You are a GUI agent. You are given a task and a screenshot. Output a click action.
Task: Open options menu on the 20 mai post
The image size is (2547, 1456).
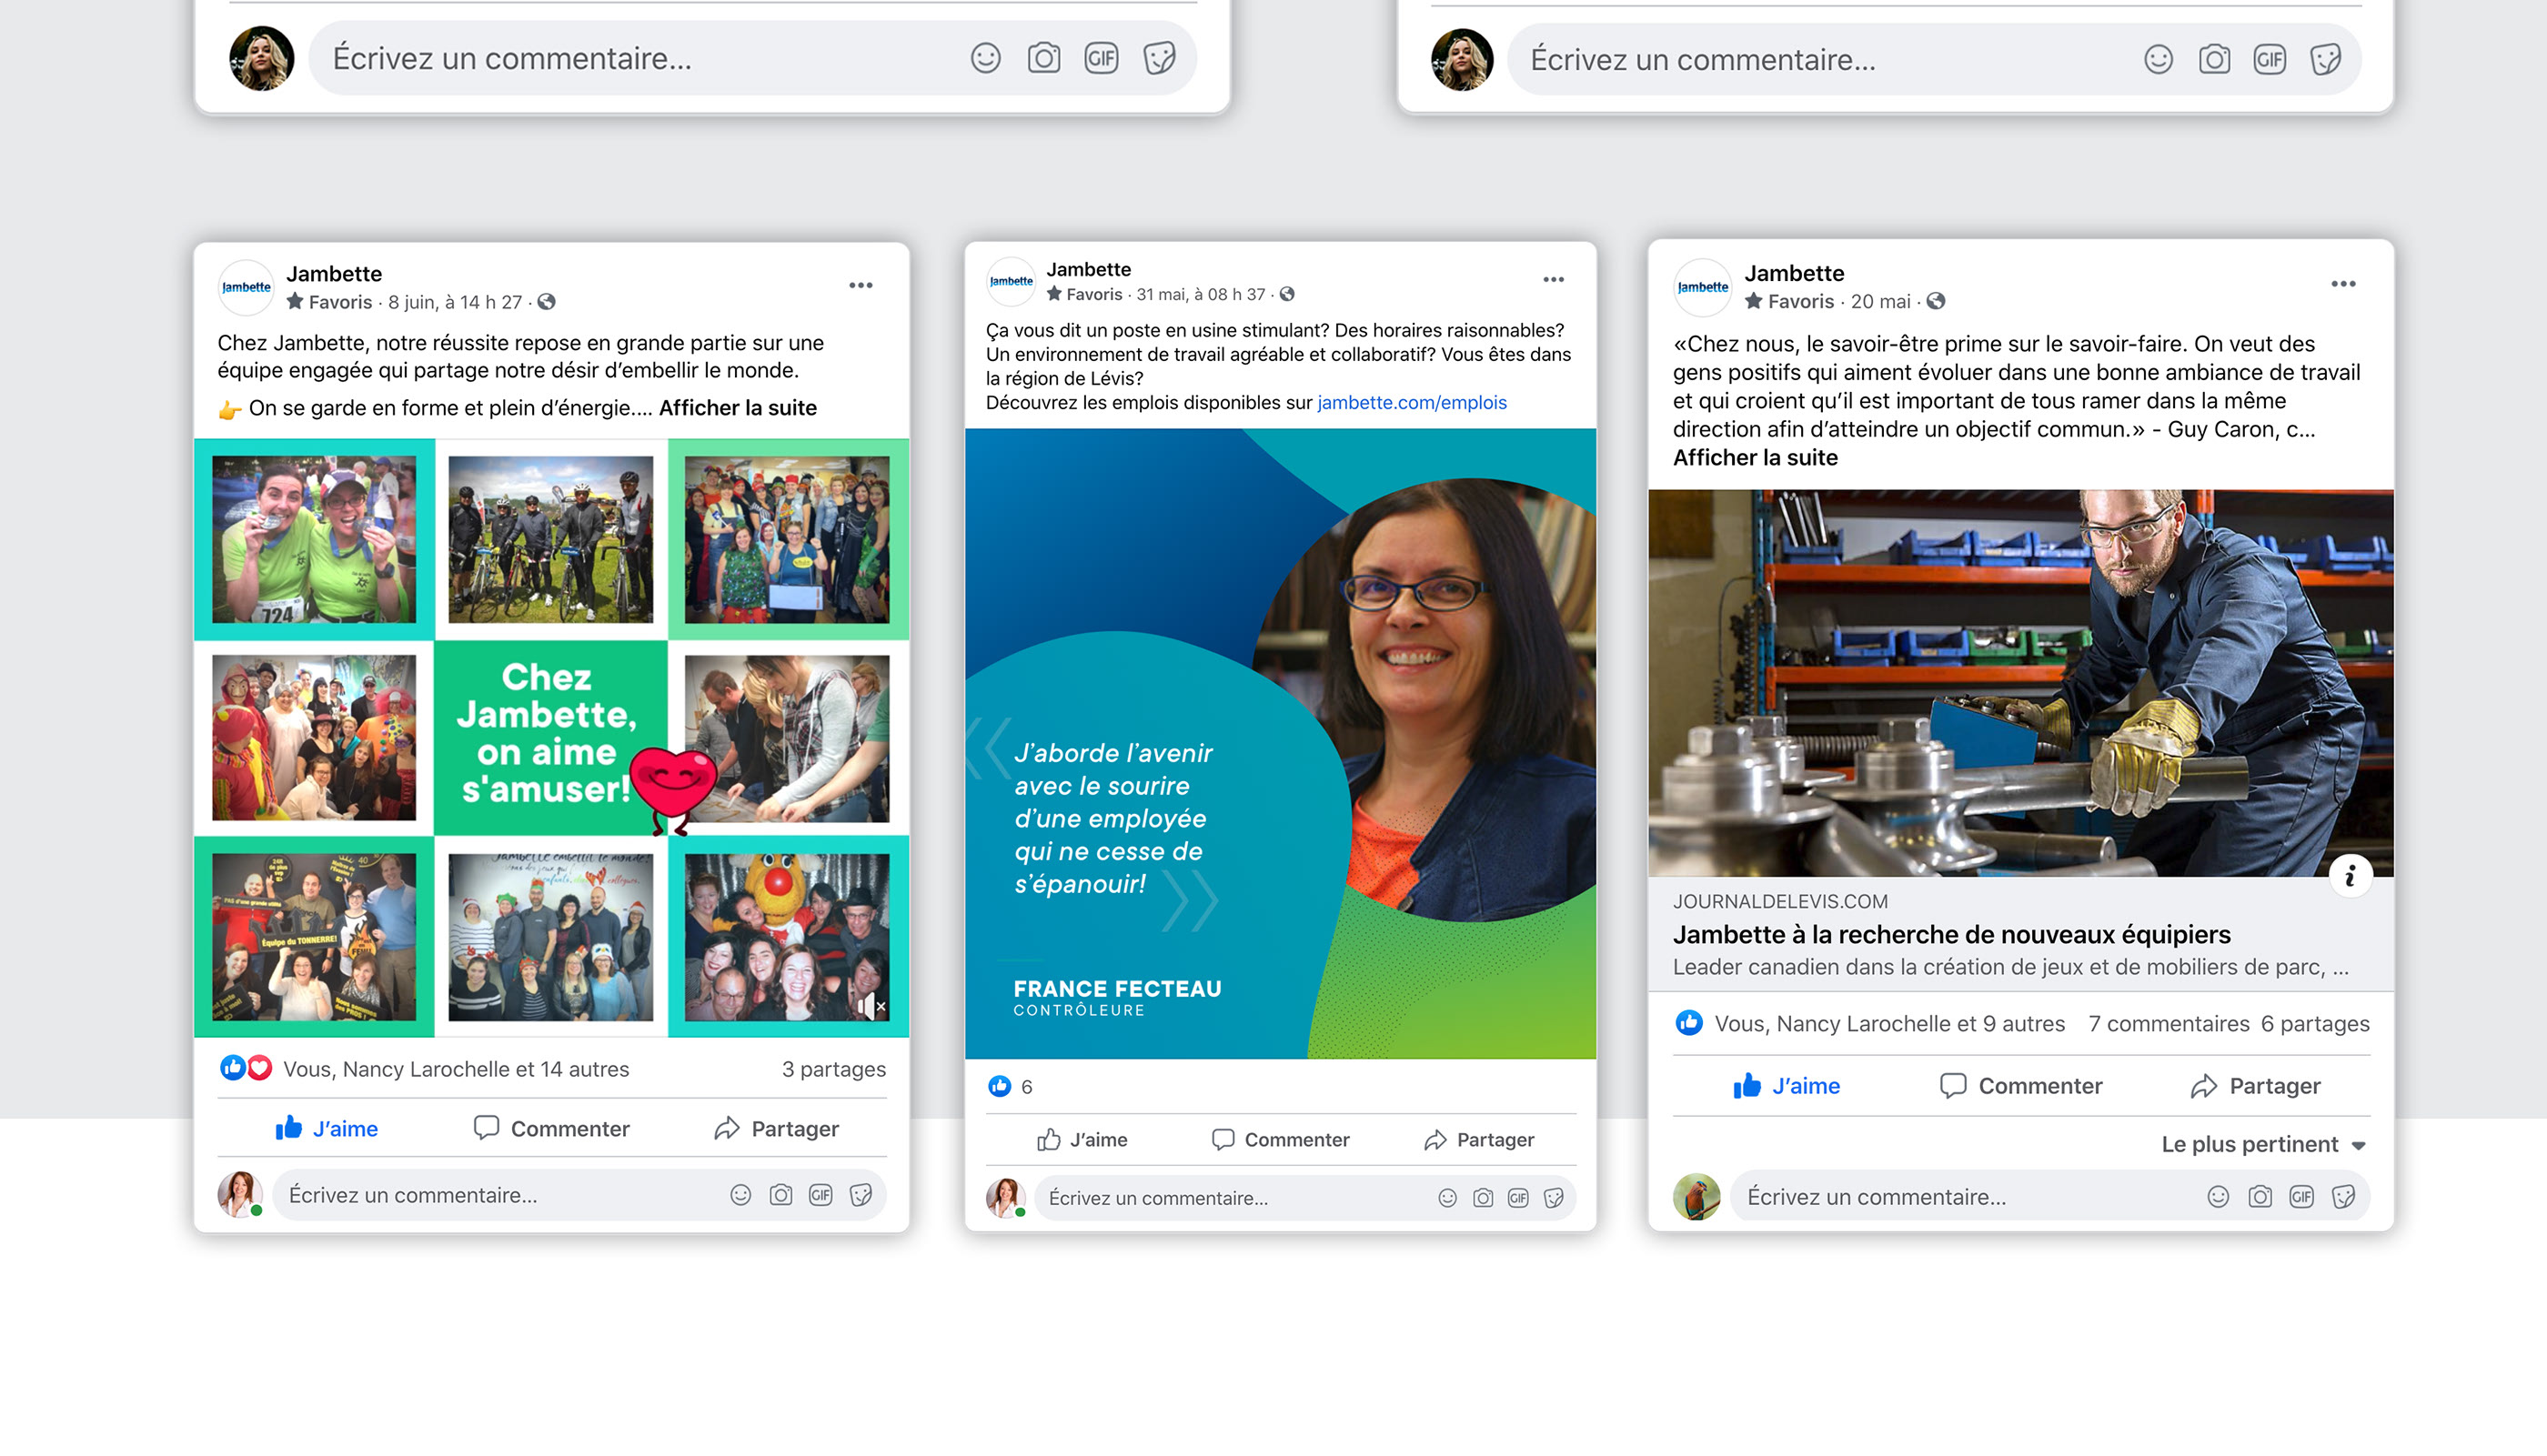[2343, 285]
